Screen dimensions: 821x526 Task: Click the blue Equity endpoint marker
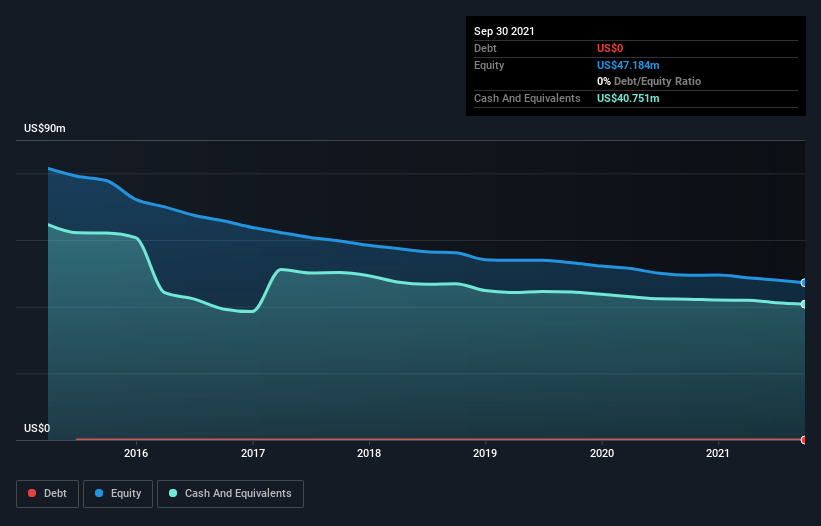click(x=804, y=283)
